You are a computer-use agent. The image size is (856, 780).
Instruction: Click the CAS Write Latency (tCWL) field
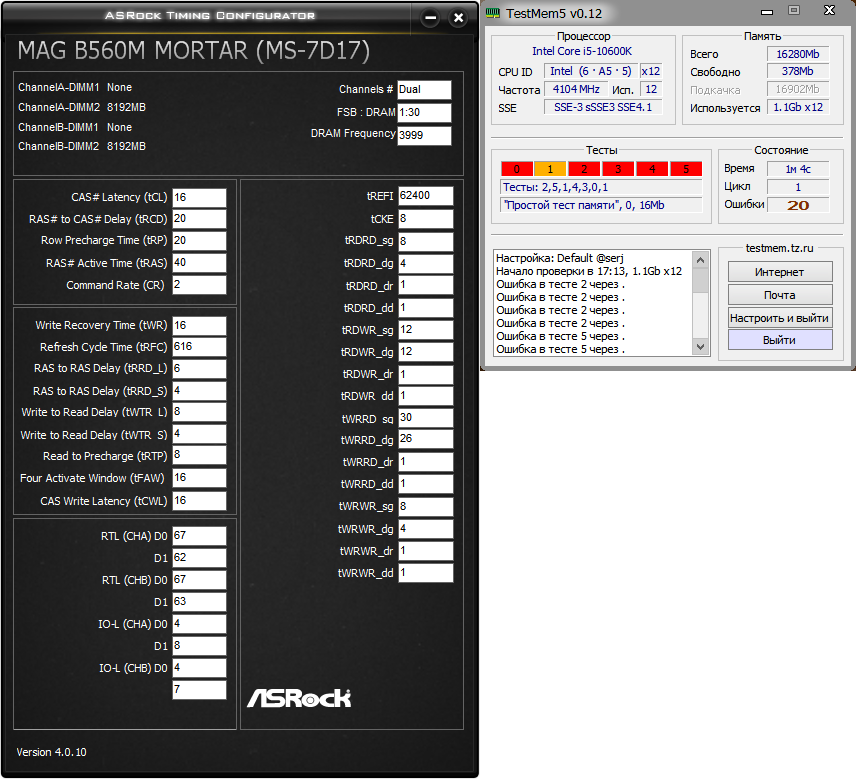tap(199, 501)
